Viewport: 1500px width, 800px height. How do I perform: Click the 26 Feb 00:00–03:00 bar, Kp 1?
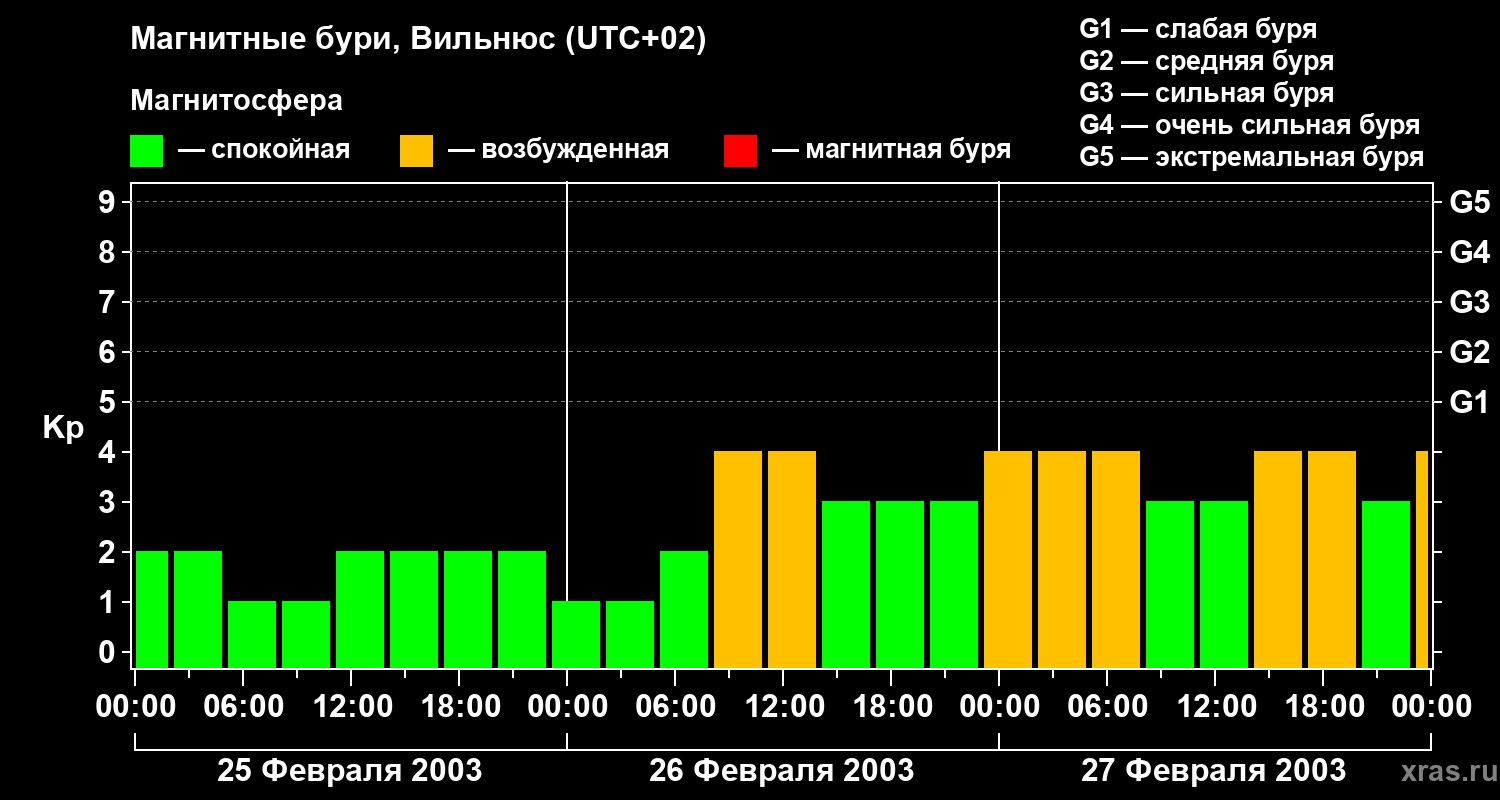[576, 634]
